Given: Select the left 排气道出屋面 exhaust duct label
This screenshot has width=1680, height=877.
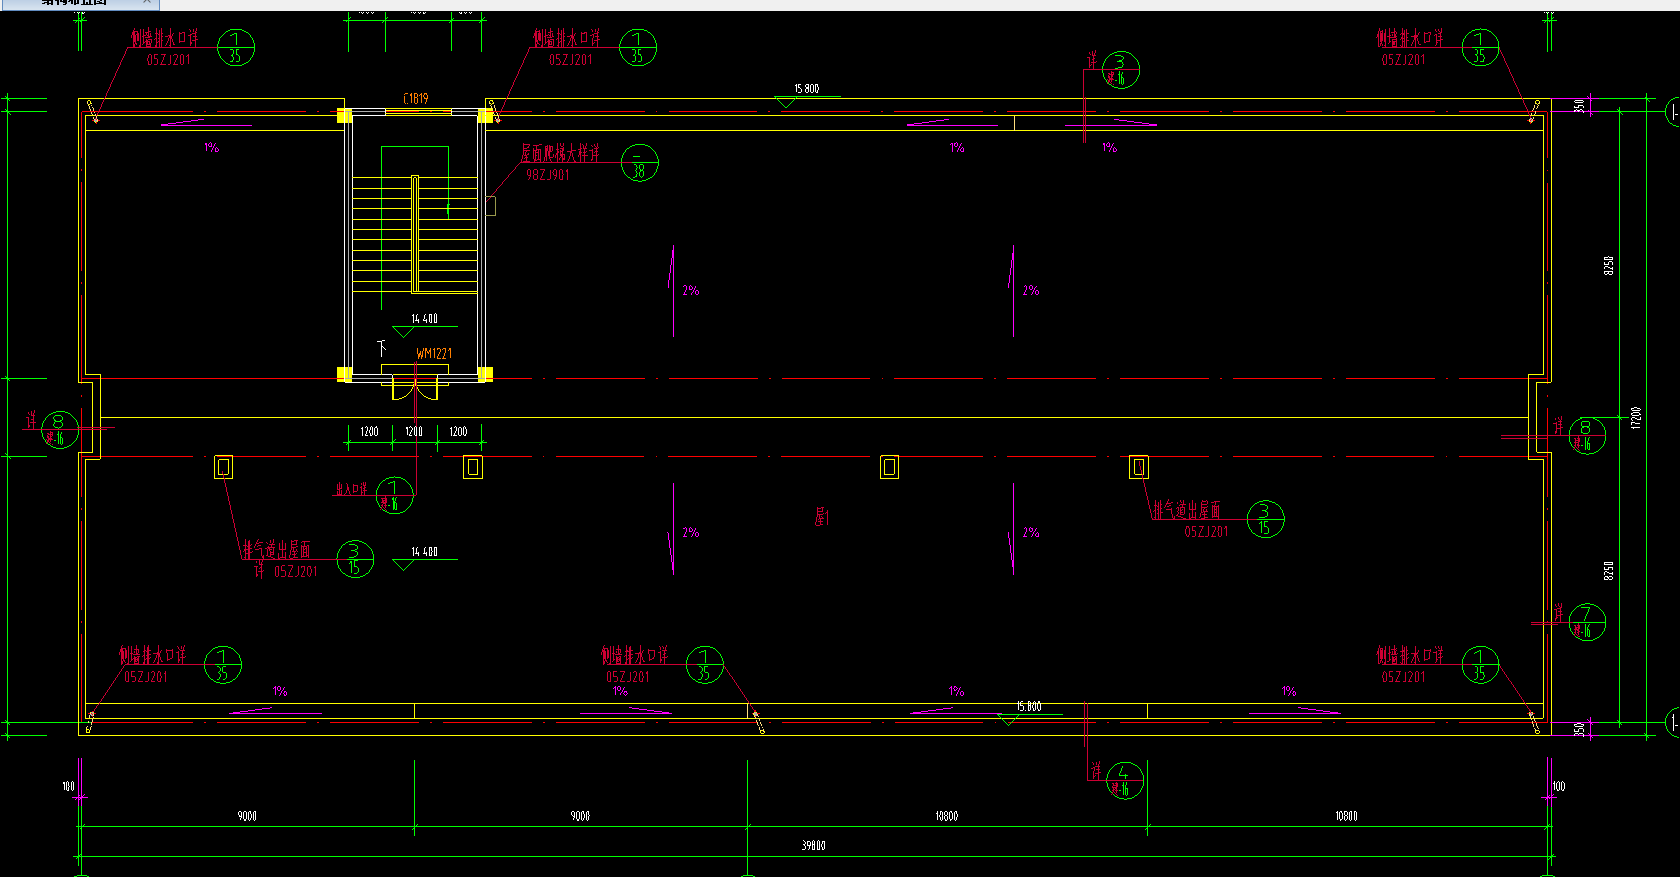Looking at the screenshot, I should (276, 550).
